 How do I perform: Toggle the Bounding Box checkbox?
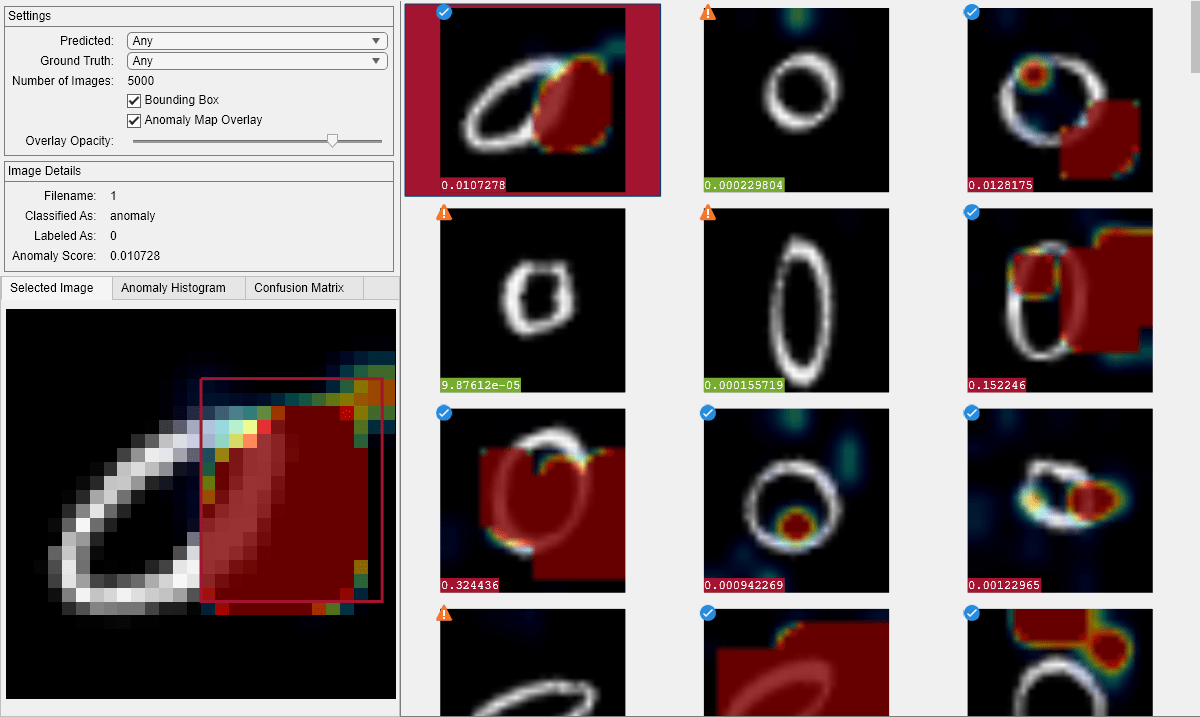click(x=134, y=100)
